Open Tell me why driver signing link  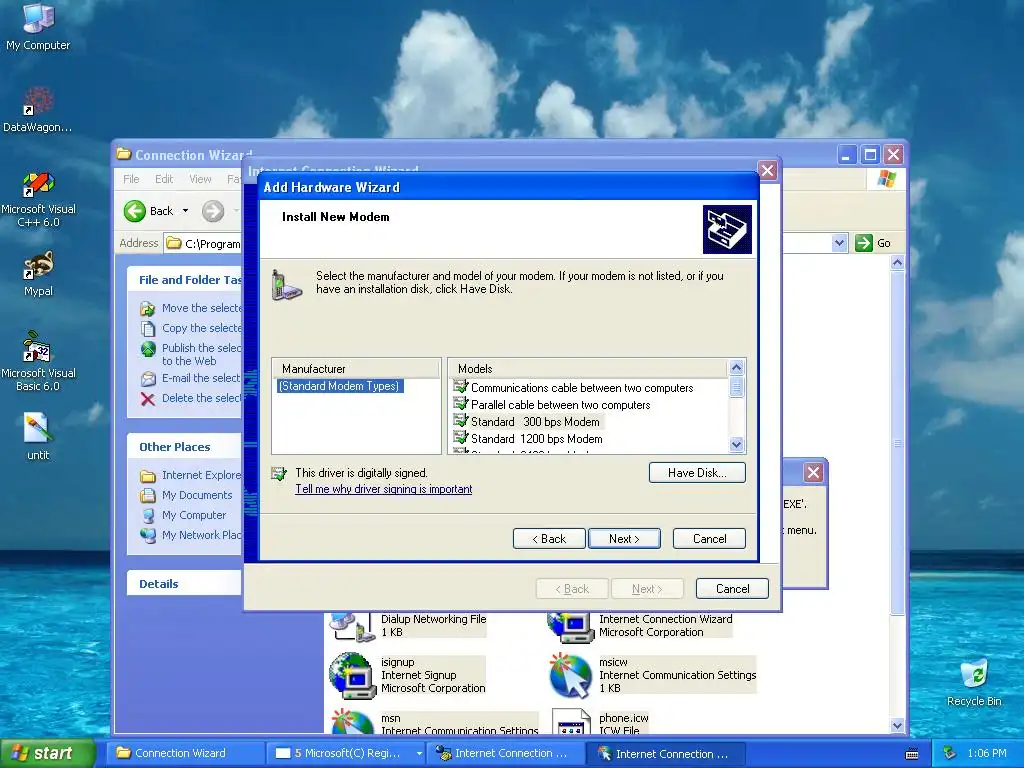point(383,489)
